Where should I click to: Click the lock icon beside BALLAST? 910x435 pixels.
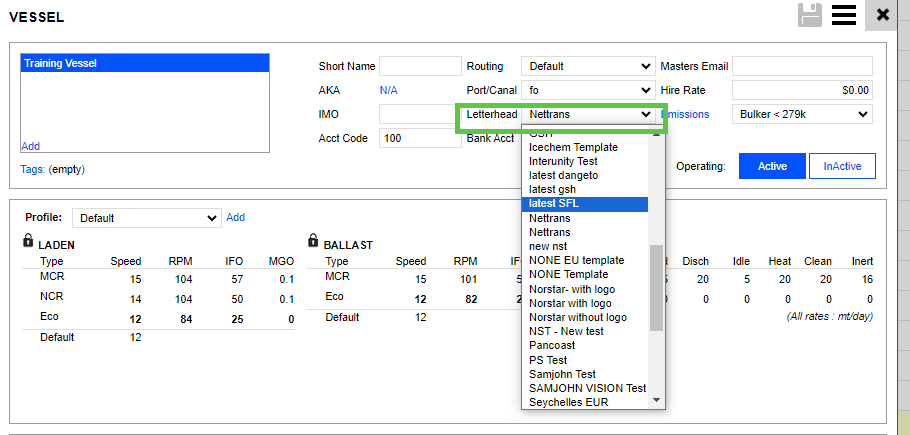314,242
